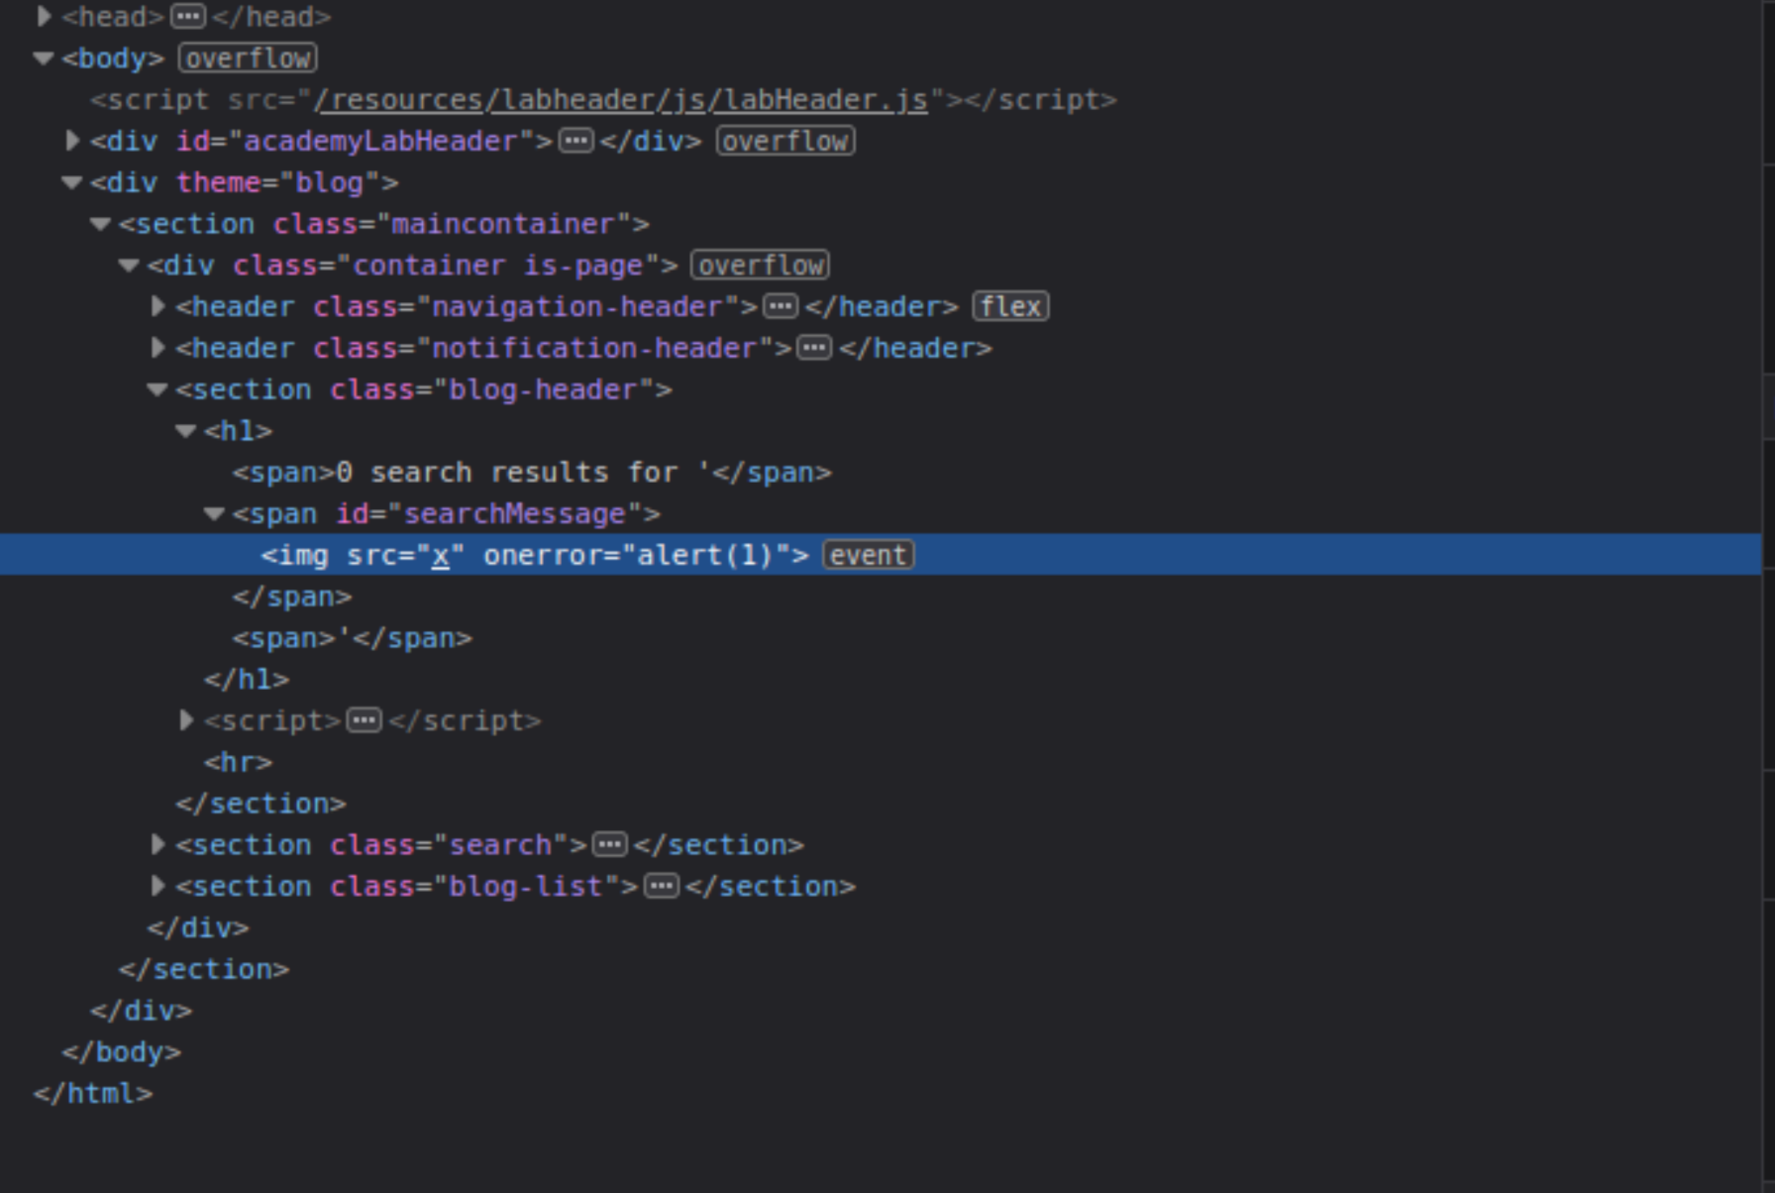Collapse the div theme="blog" node
Viewport: 1775px width, 1193px height.
pyautogui.click(x=72, y=182)
